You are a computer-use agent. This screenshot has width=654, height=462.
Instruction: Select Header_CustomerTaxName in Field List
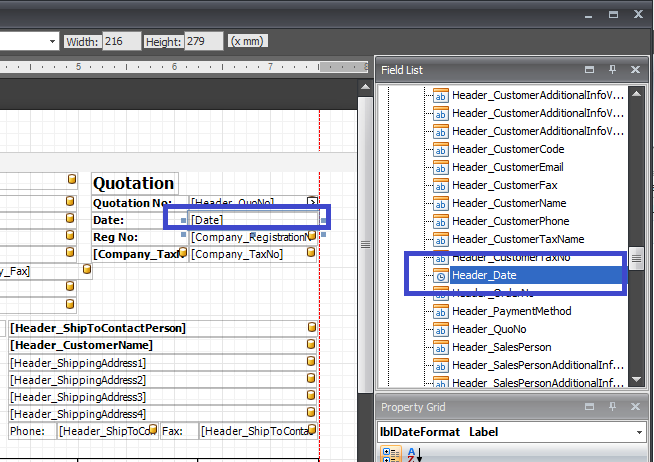[518, 239]
